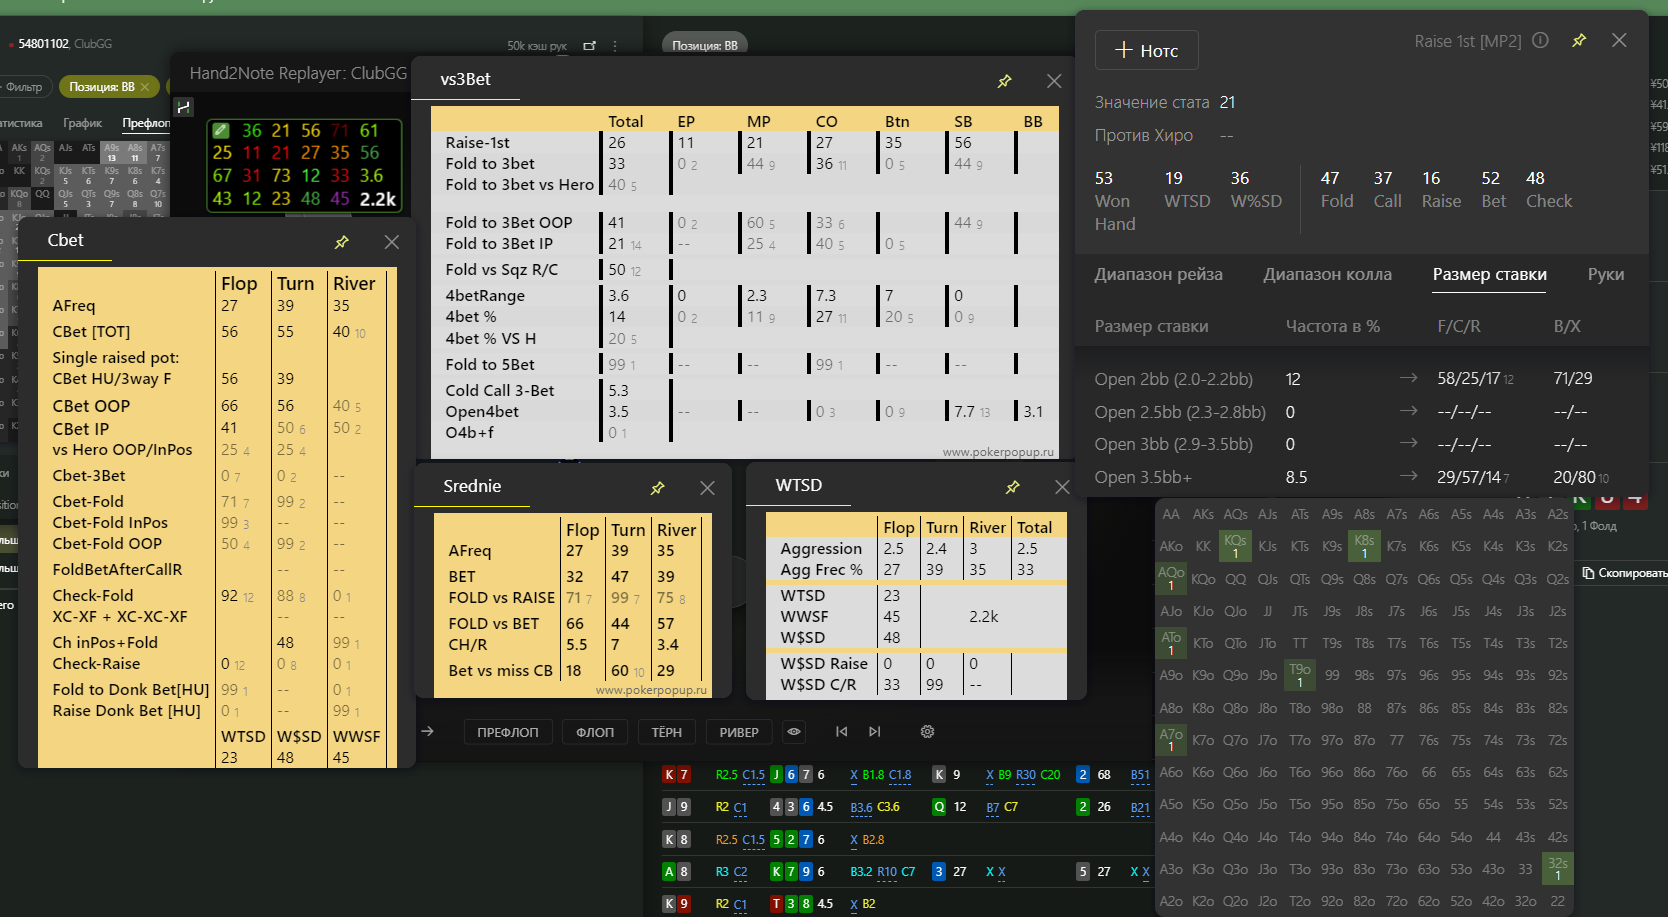Close the Srednie popup
This screenshot has height=917, width=1668.
707,488
